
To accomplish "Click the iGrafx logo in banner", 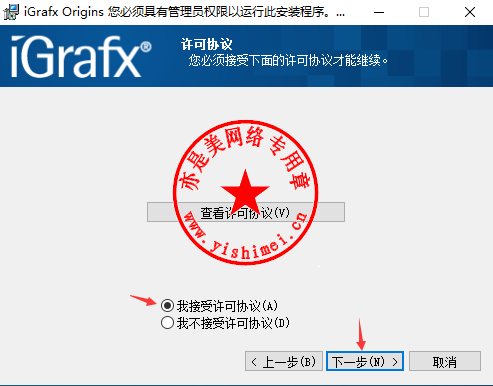I will point(81,57).
